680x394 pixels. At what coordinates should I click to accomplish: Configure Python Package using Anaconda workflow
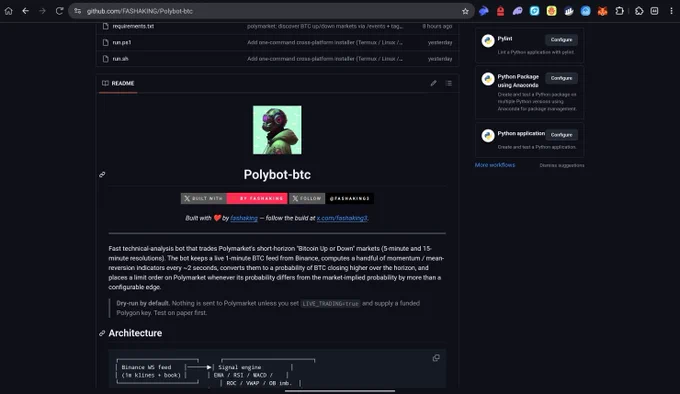tap(561, 78)
